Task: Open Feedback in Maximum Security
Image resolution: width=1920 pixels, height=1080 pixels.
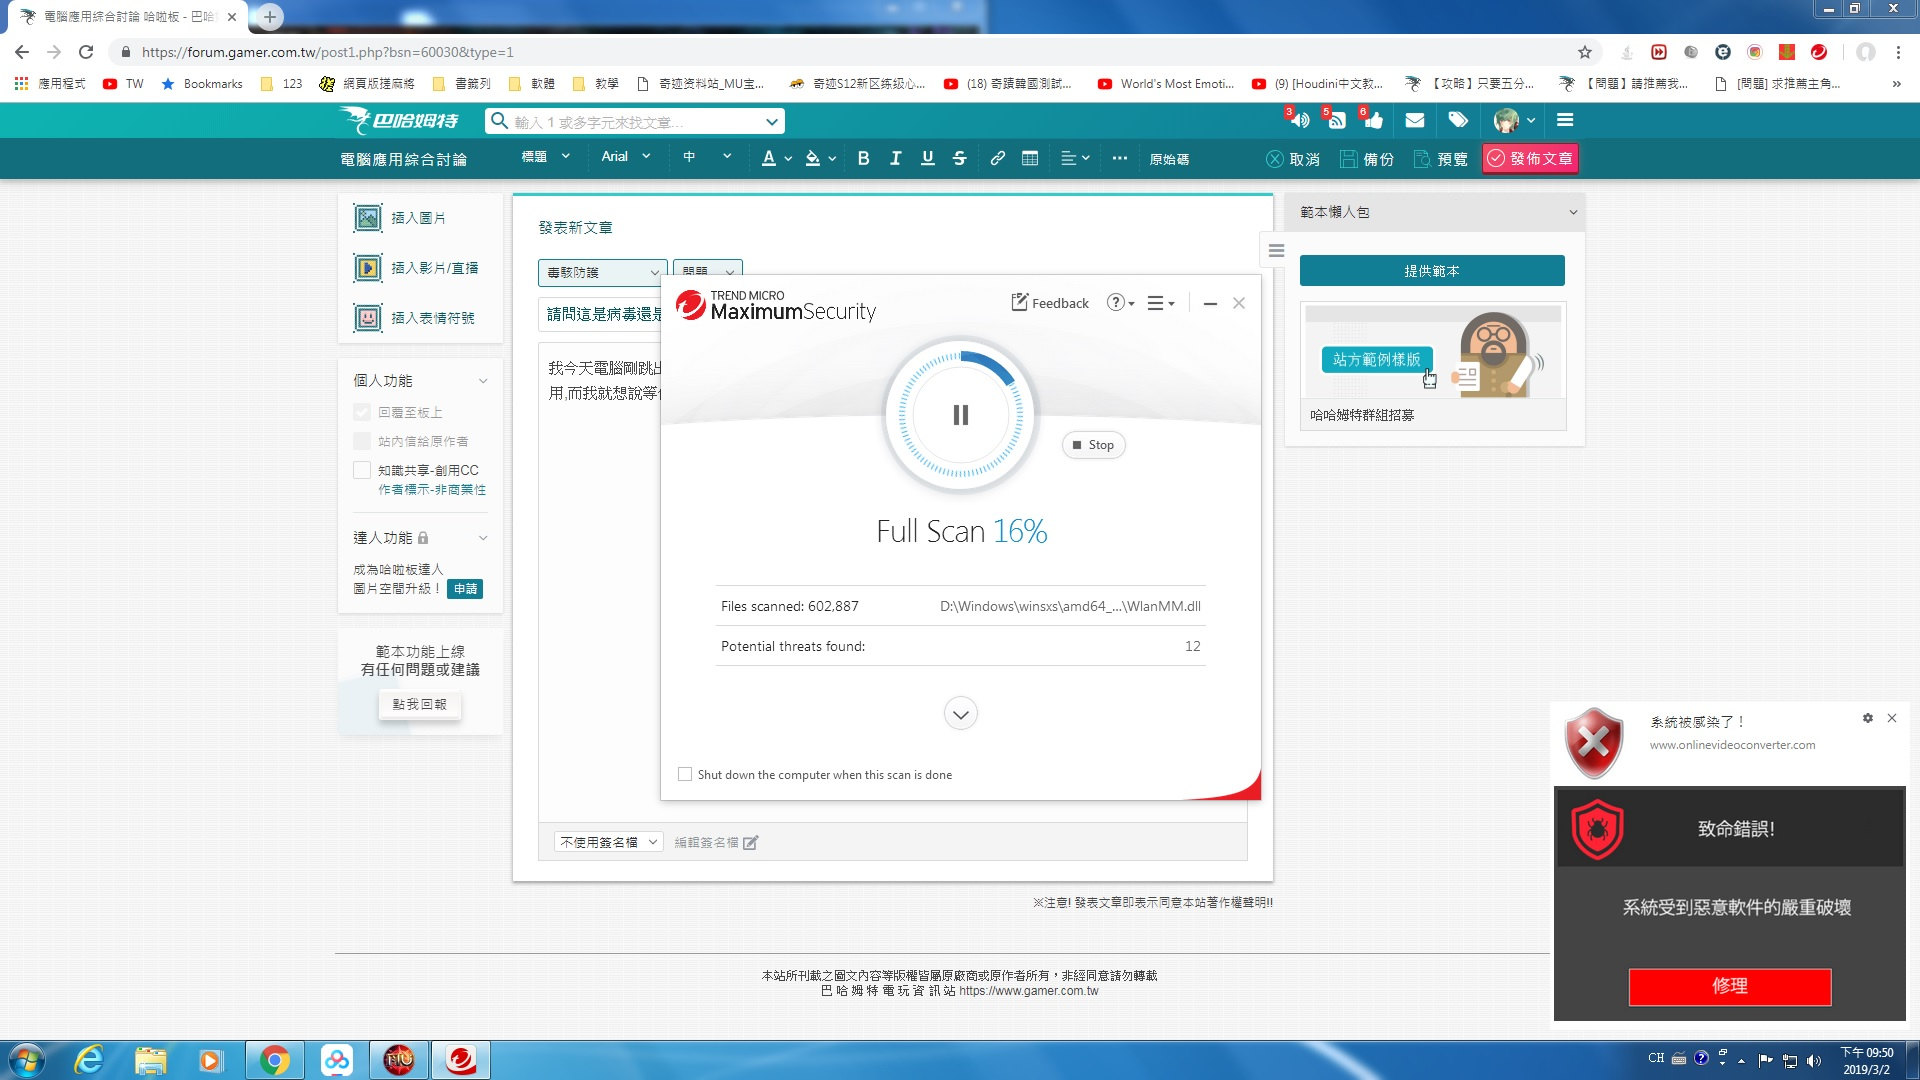Action: (1050, 303)
